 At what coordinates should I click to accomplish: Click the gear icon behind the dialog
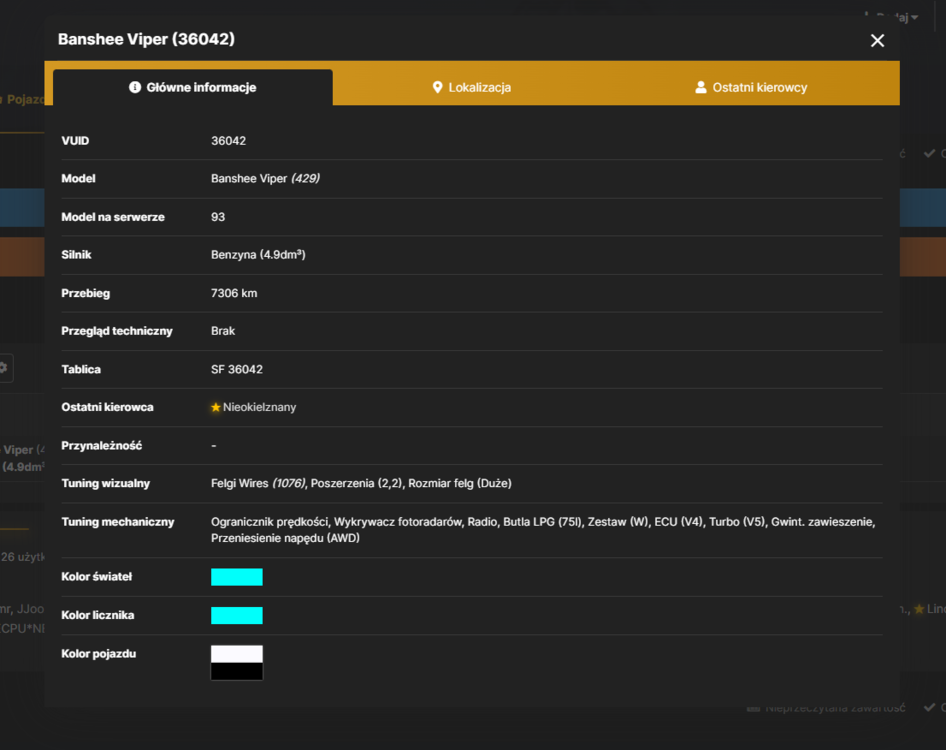(3, 367)
